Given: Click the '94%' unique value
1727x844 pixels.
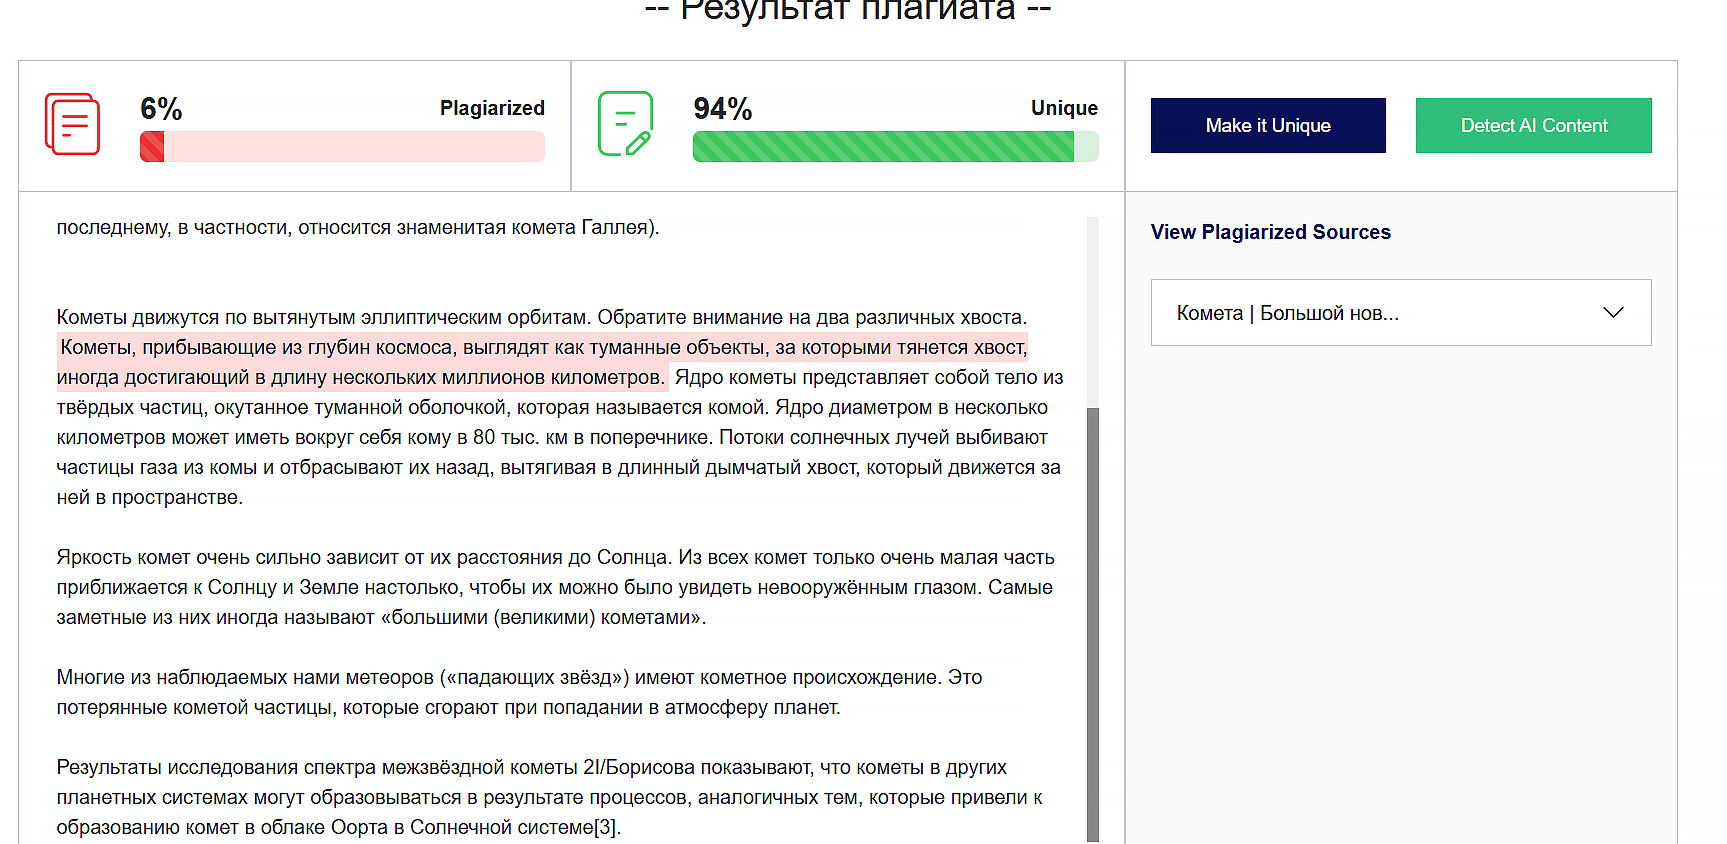Looking at the screenshot, I should tap(723, 108).
